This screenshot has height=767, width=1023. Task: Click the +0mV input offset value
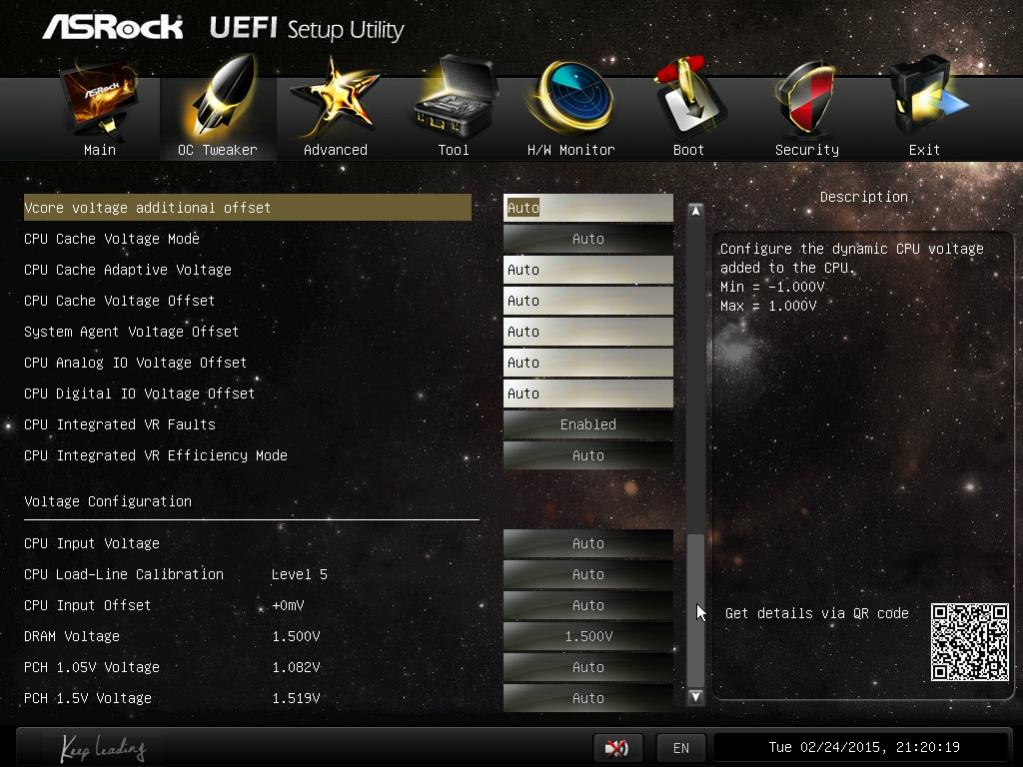click(288, 605)
